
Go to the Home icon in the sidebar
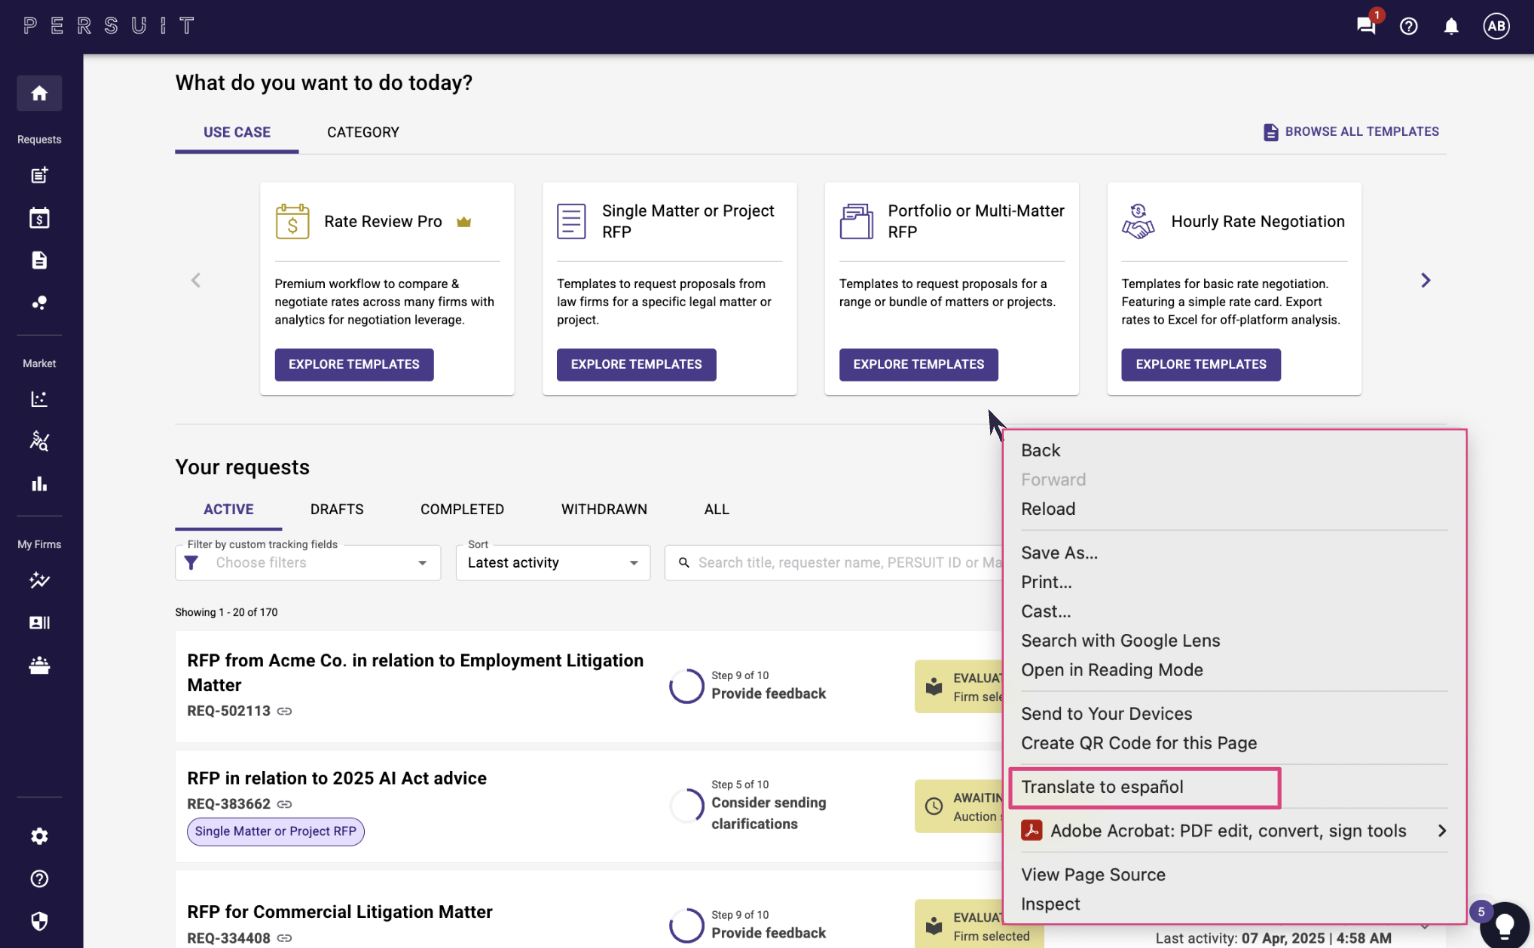(39, 93)
